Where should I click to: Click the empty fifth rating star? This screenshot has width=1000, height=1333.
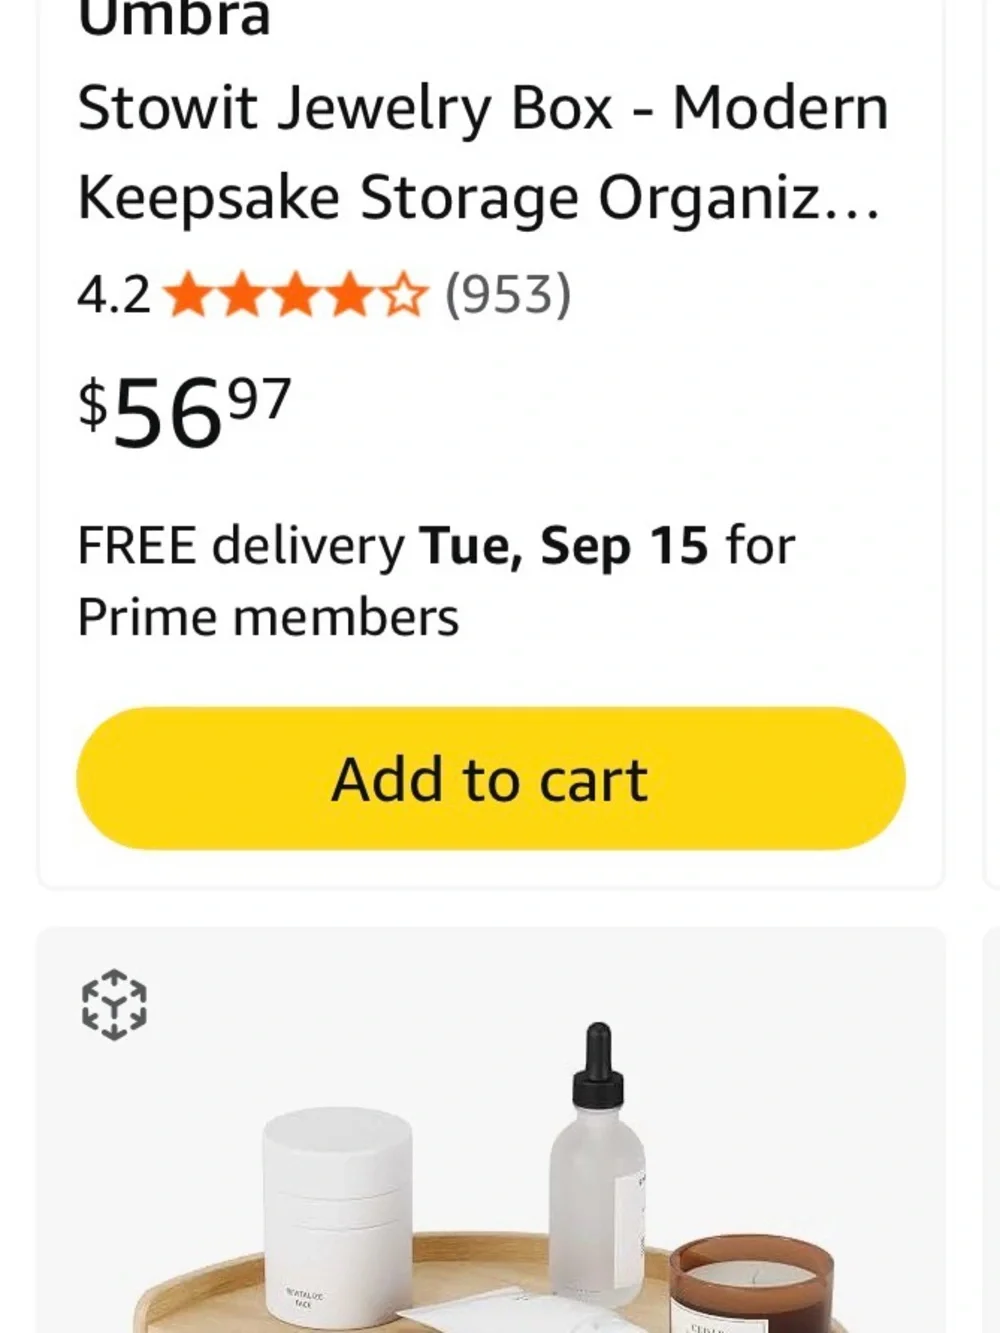point(403,296)
